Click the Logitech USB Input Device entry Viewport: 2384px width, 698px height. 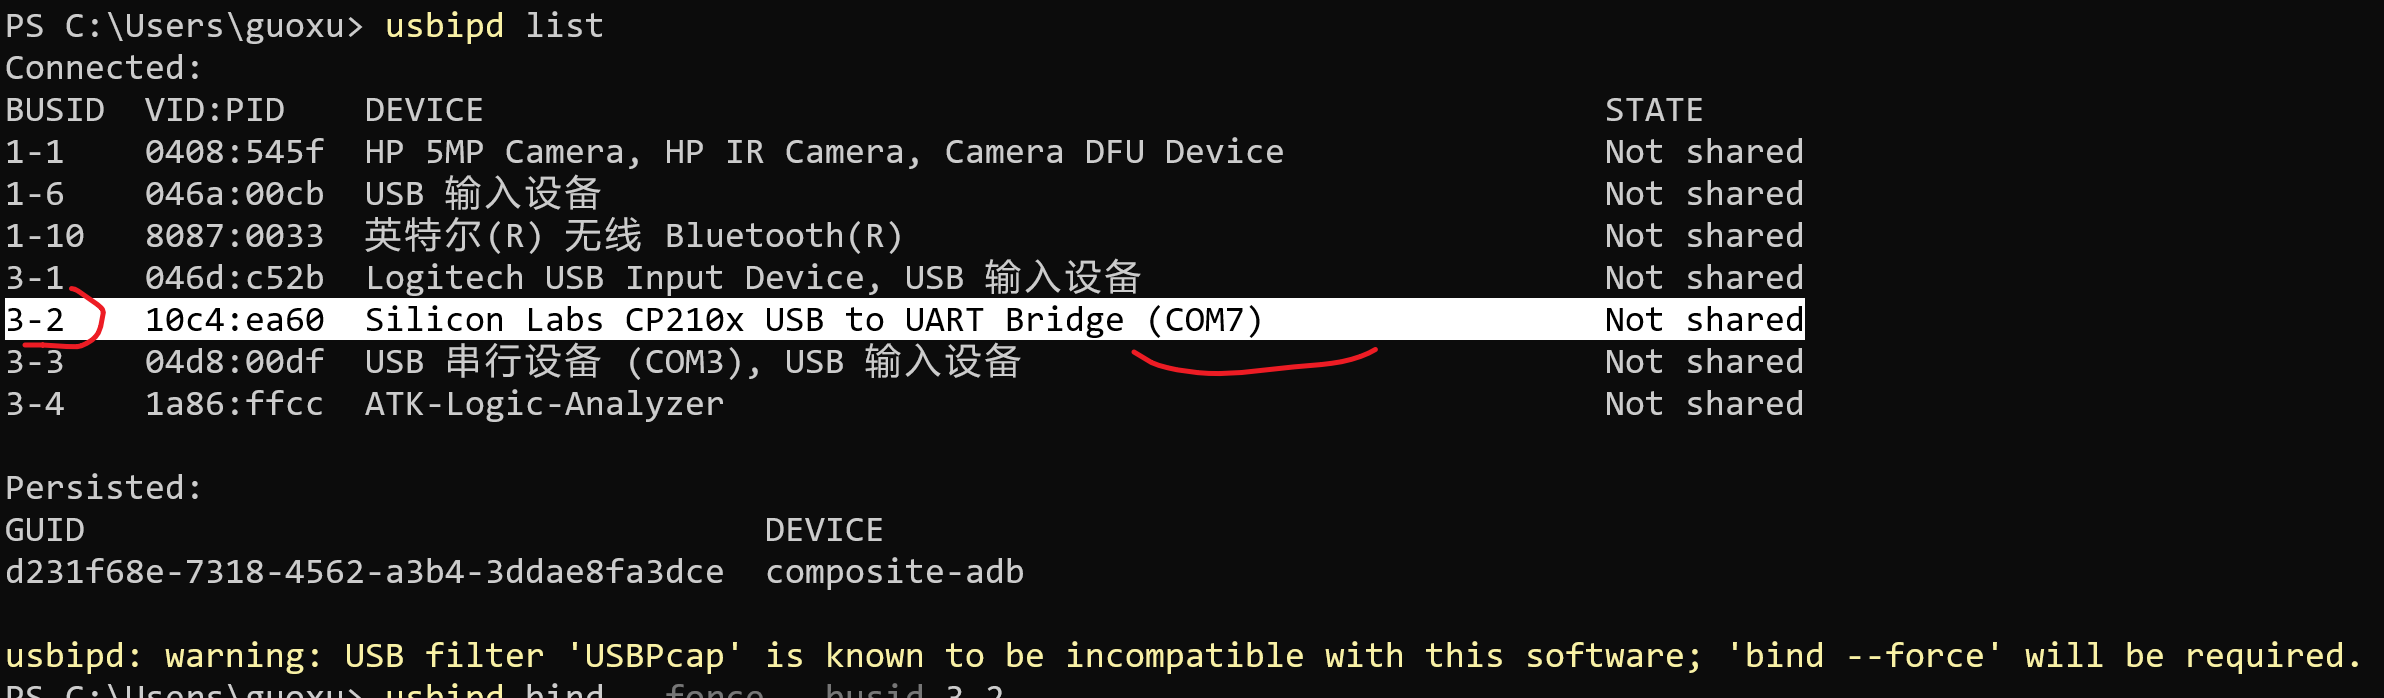coord(753,278)
